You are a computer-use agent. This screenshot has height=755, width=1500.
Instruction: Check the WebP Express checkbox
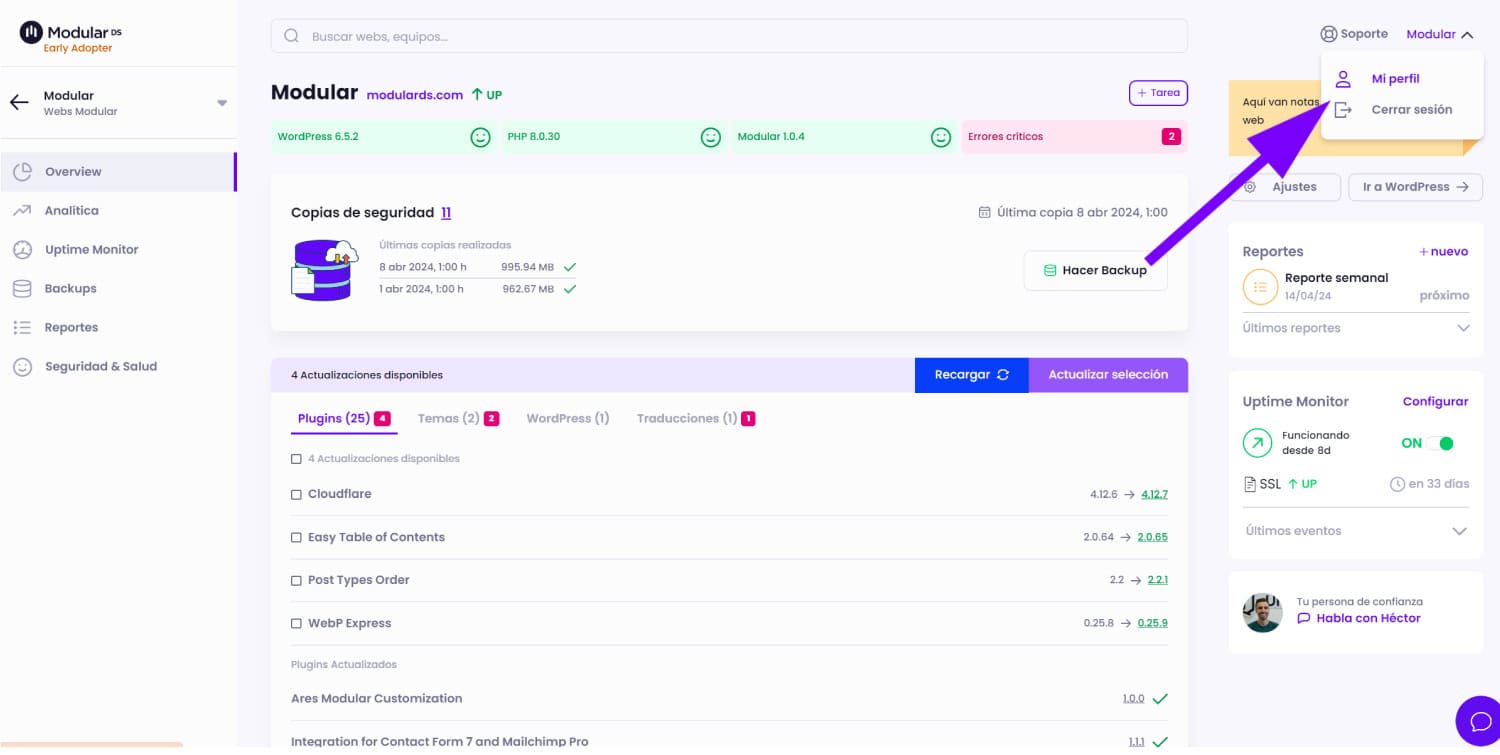296,624
